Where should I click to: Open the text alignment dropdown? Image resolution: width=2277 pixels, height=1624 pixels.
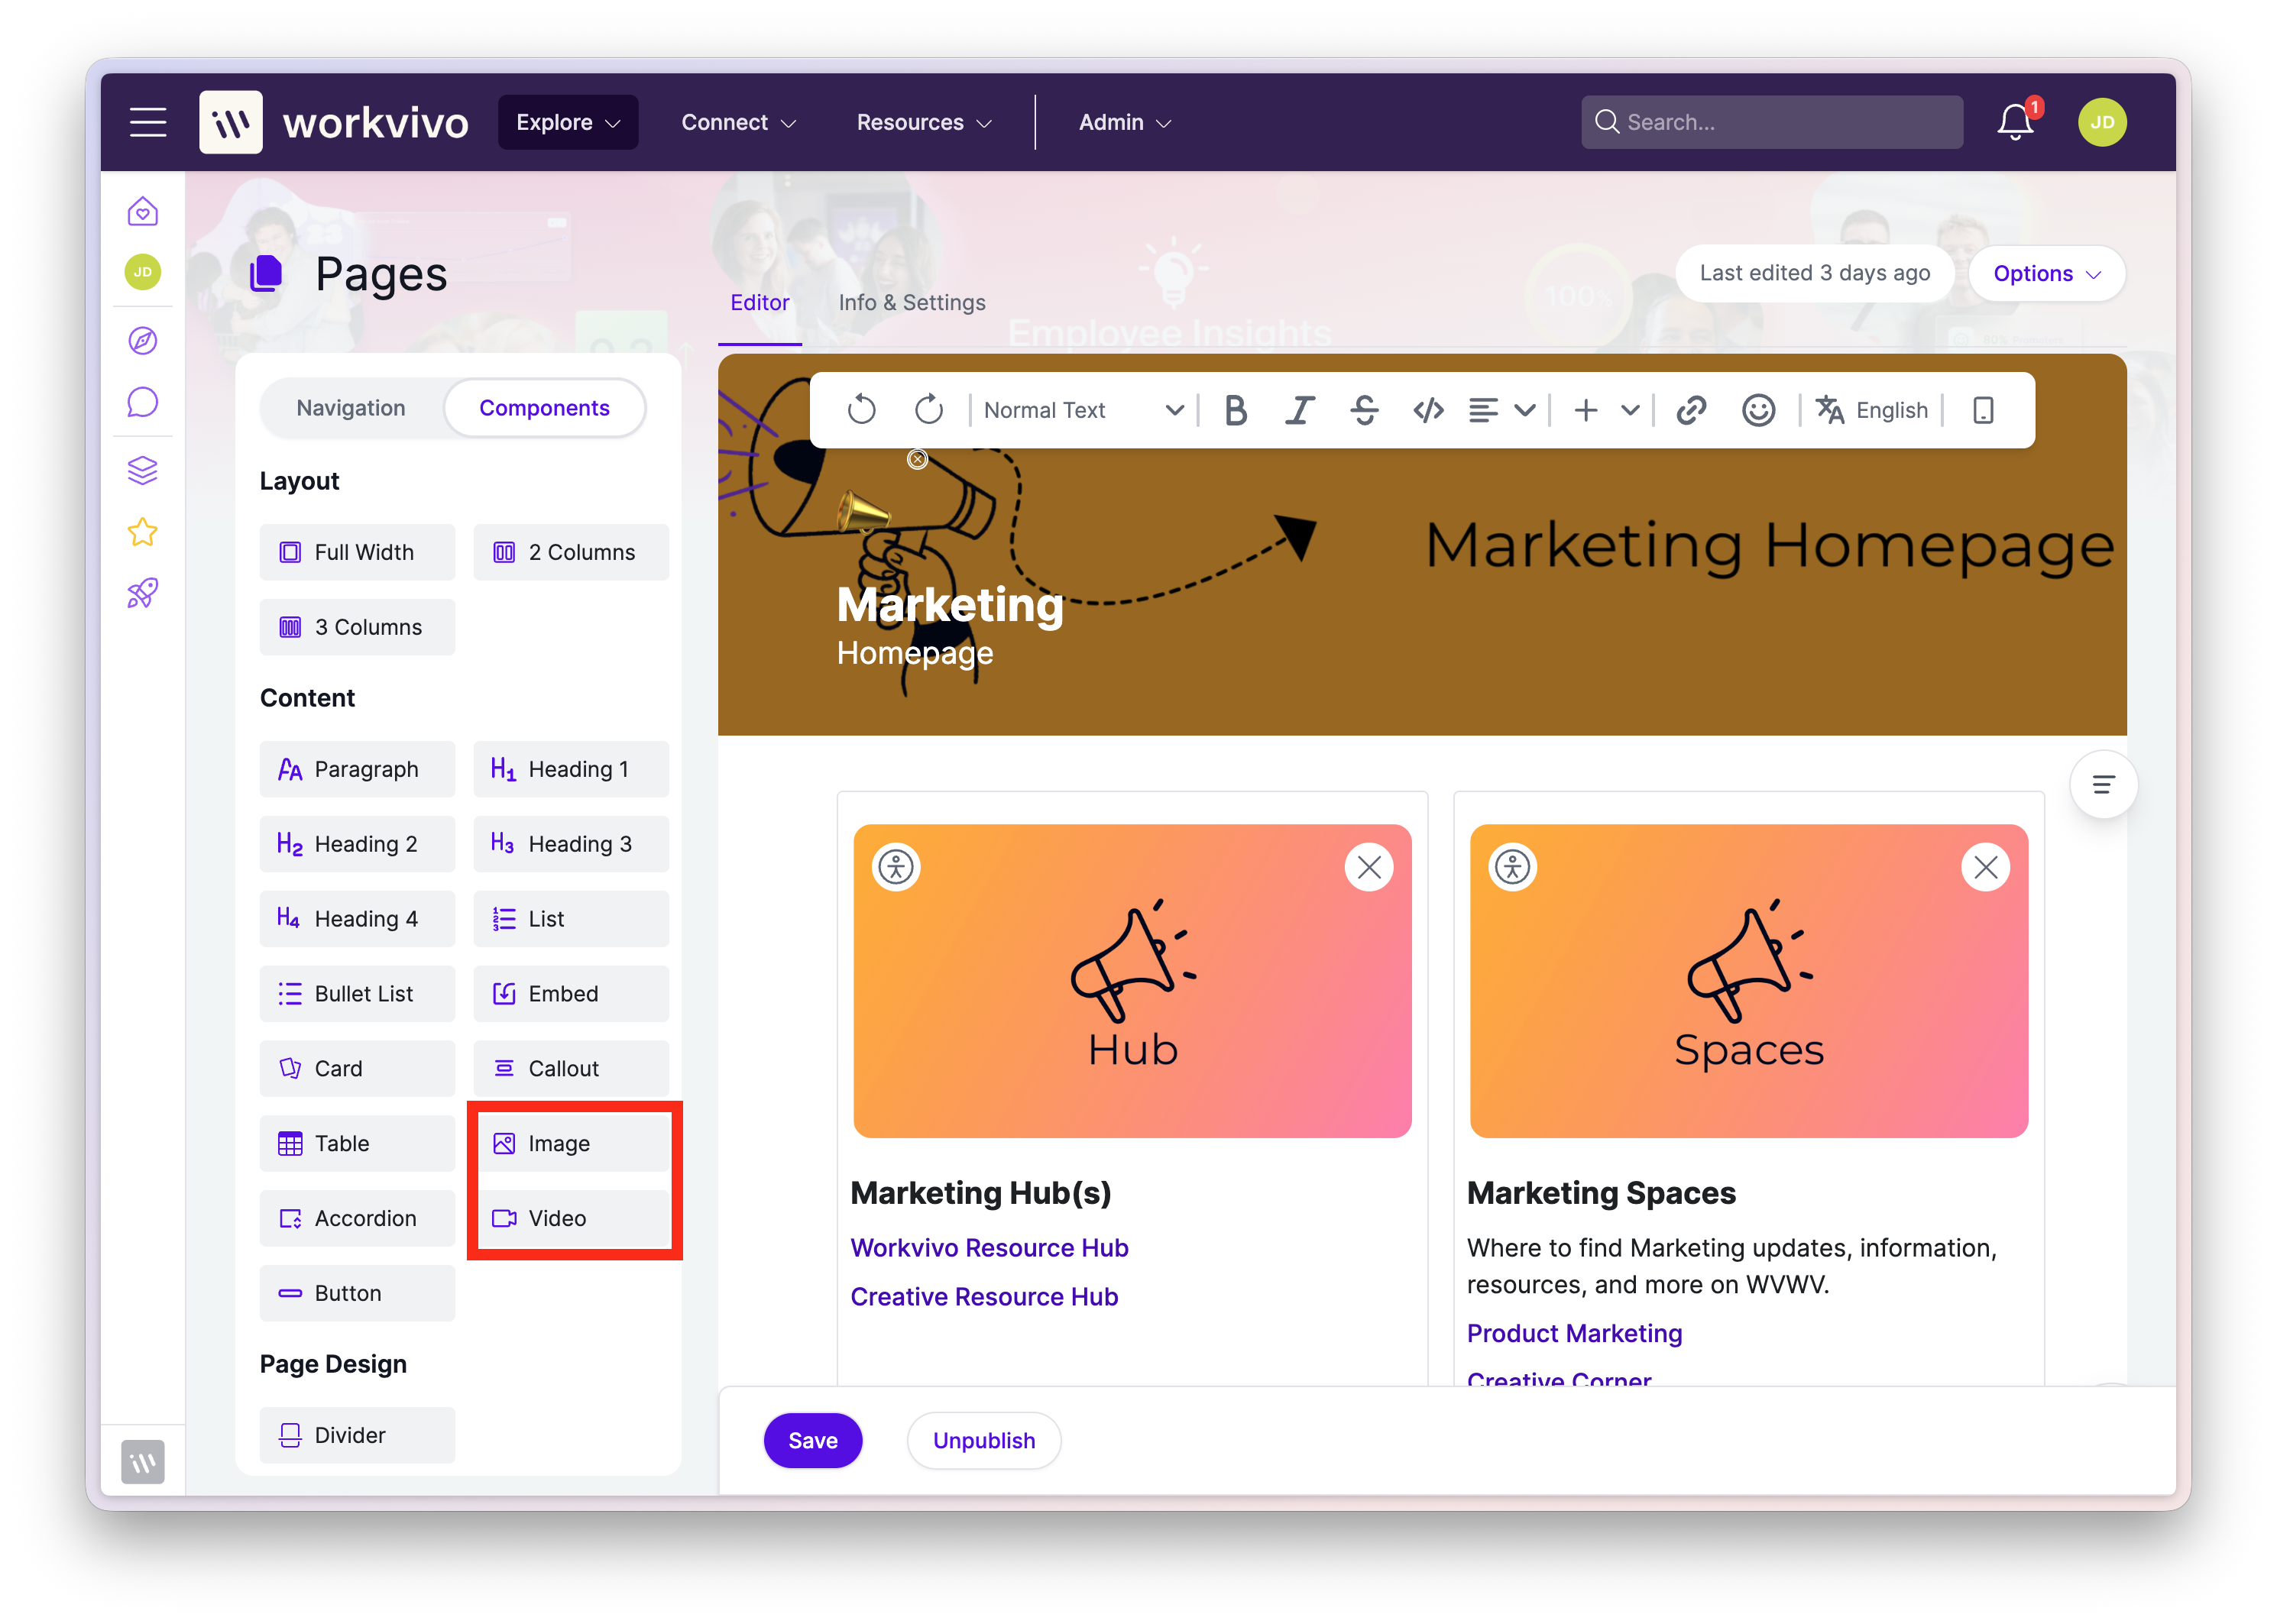[1502, 410]
